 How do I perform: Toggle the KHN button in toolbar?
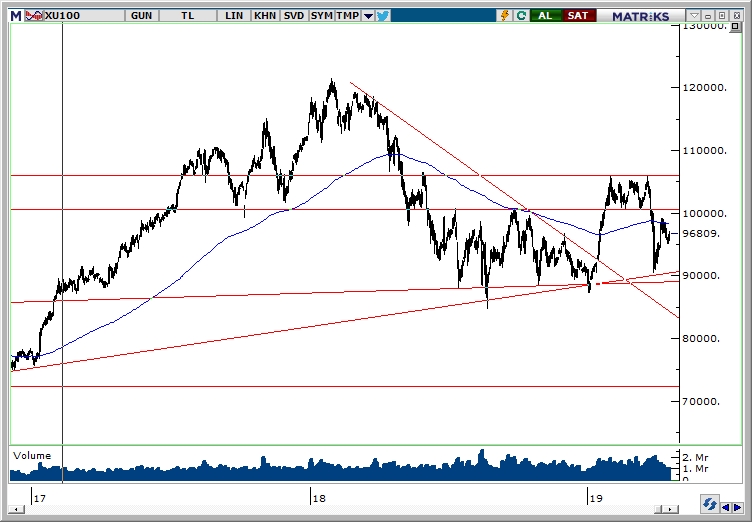pos(265,16)
